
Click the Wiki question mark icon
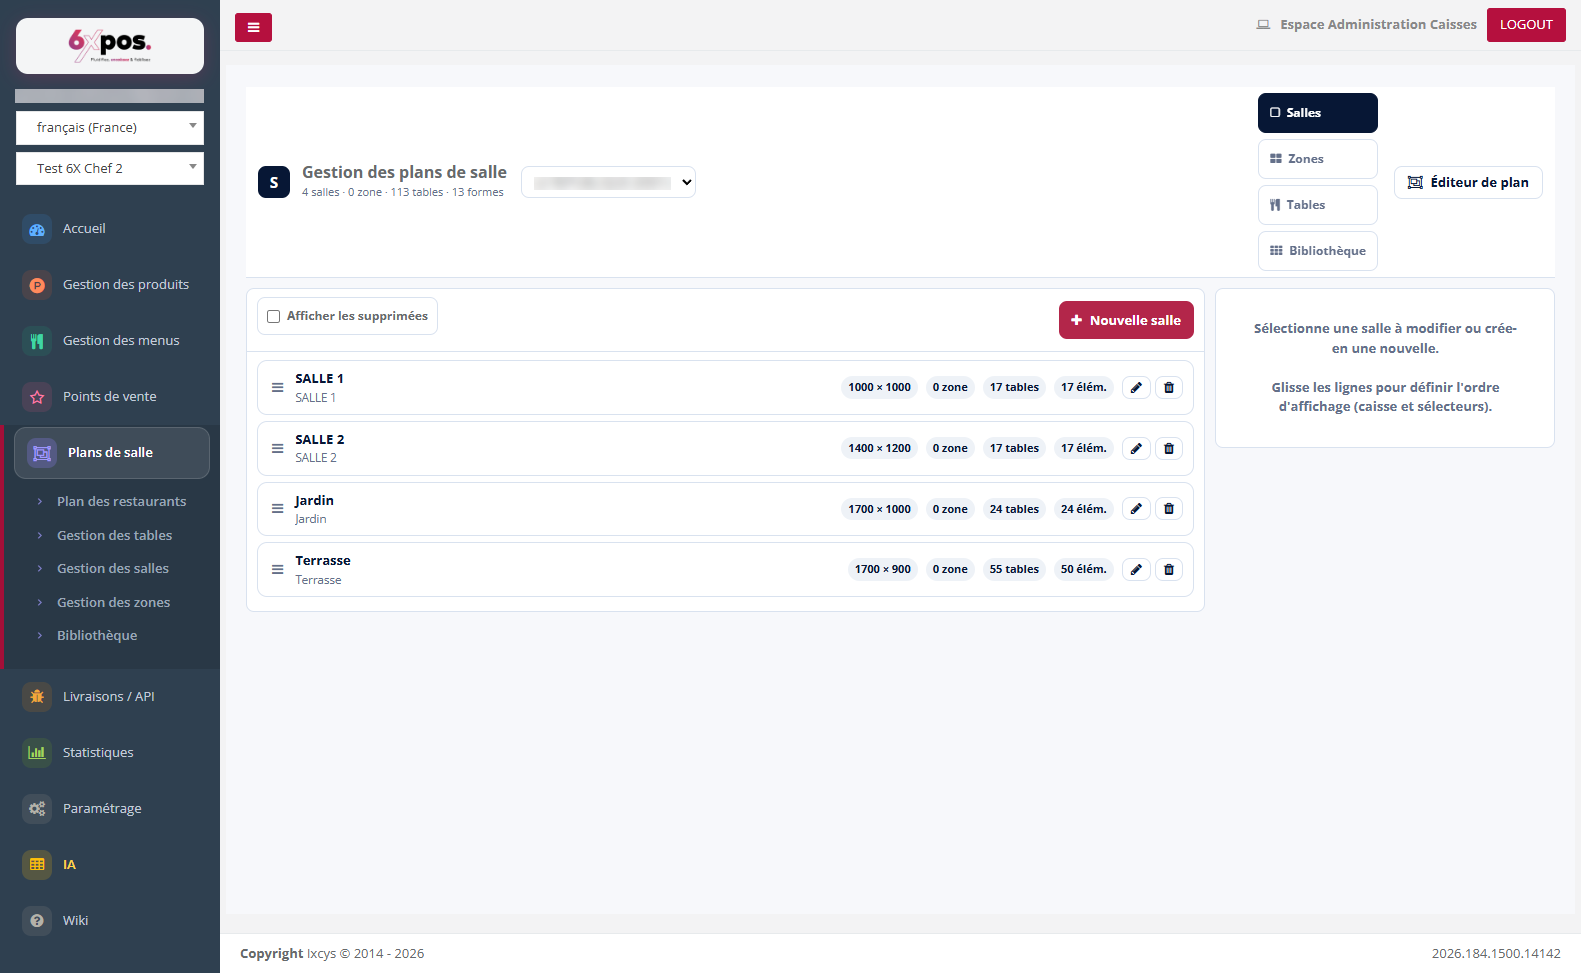click(37, 921)
